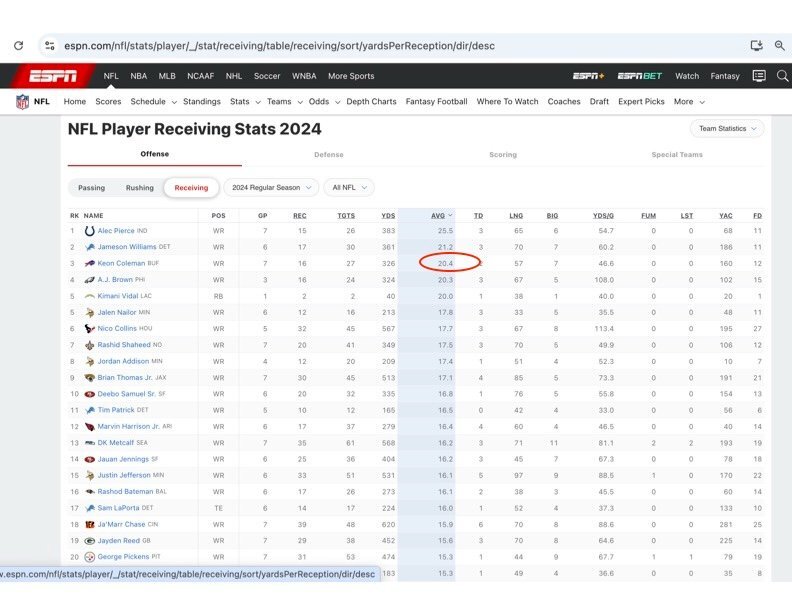792x612 pixels.
Task: Click the Eagles logo beside A.J. Brown
Action: pos(89,280)
